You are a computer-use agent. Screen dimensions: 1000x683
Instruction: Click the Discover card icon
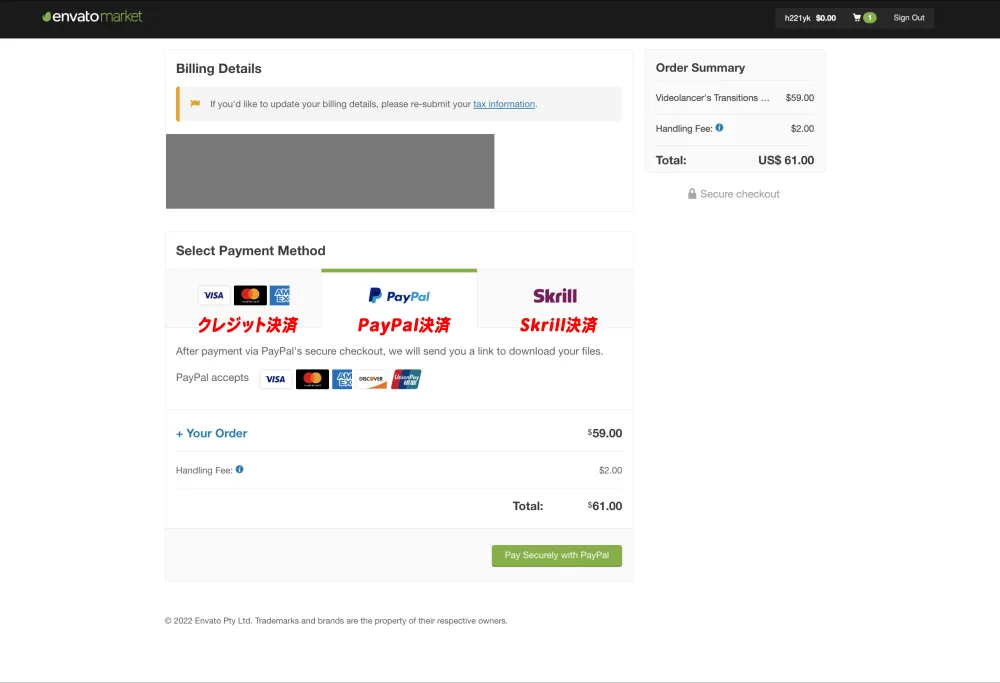tap(371, 379)
